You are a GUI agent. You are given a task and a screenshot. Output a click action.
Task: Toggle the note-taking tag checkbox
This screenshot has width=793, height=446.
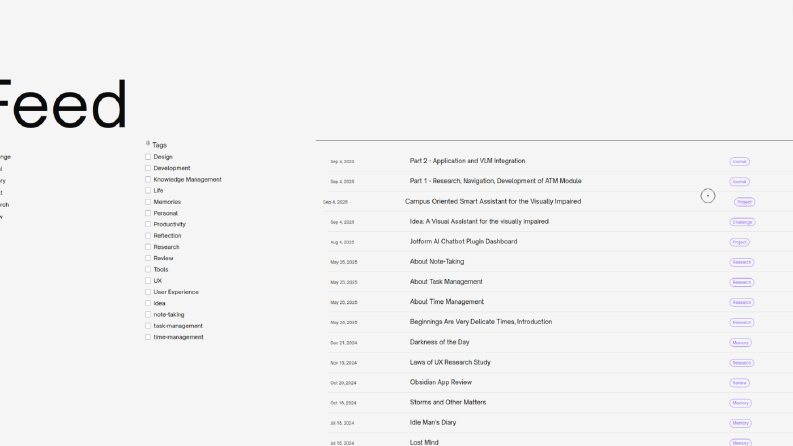(x=148, y=315)
